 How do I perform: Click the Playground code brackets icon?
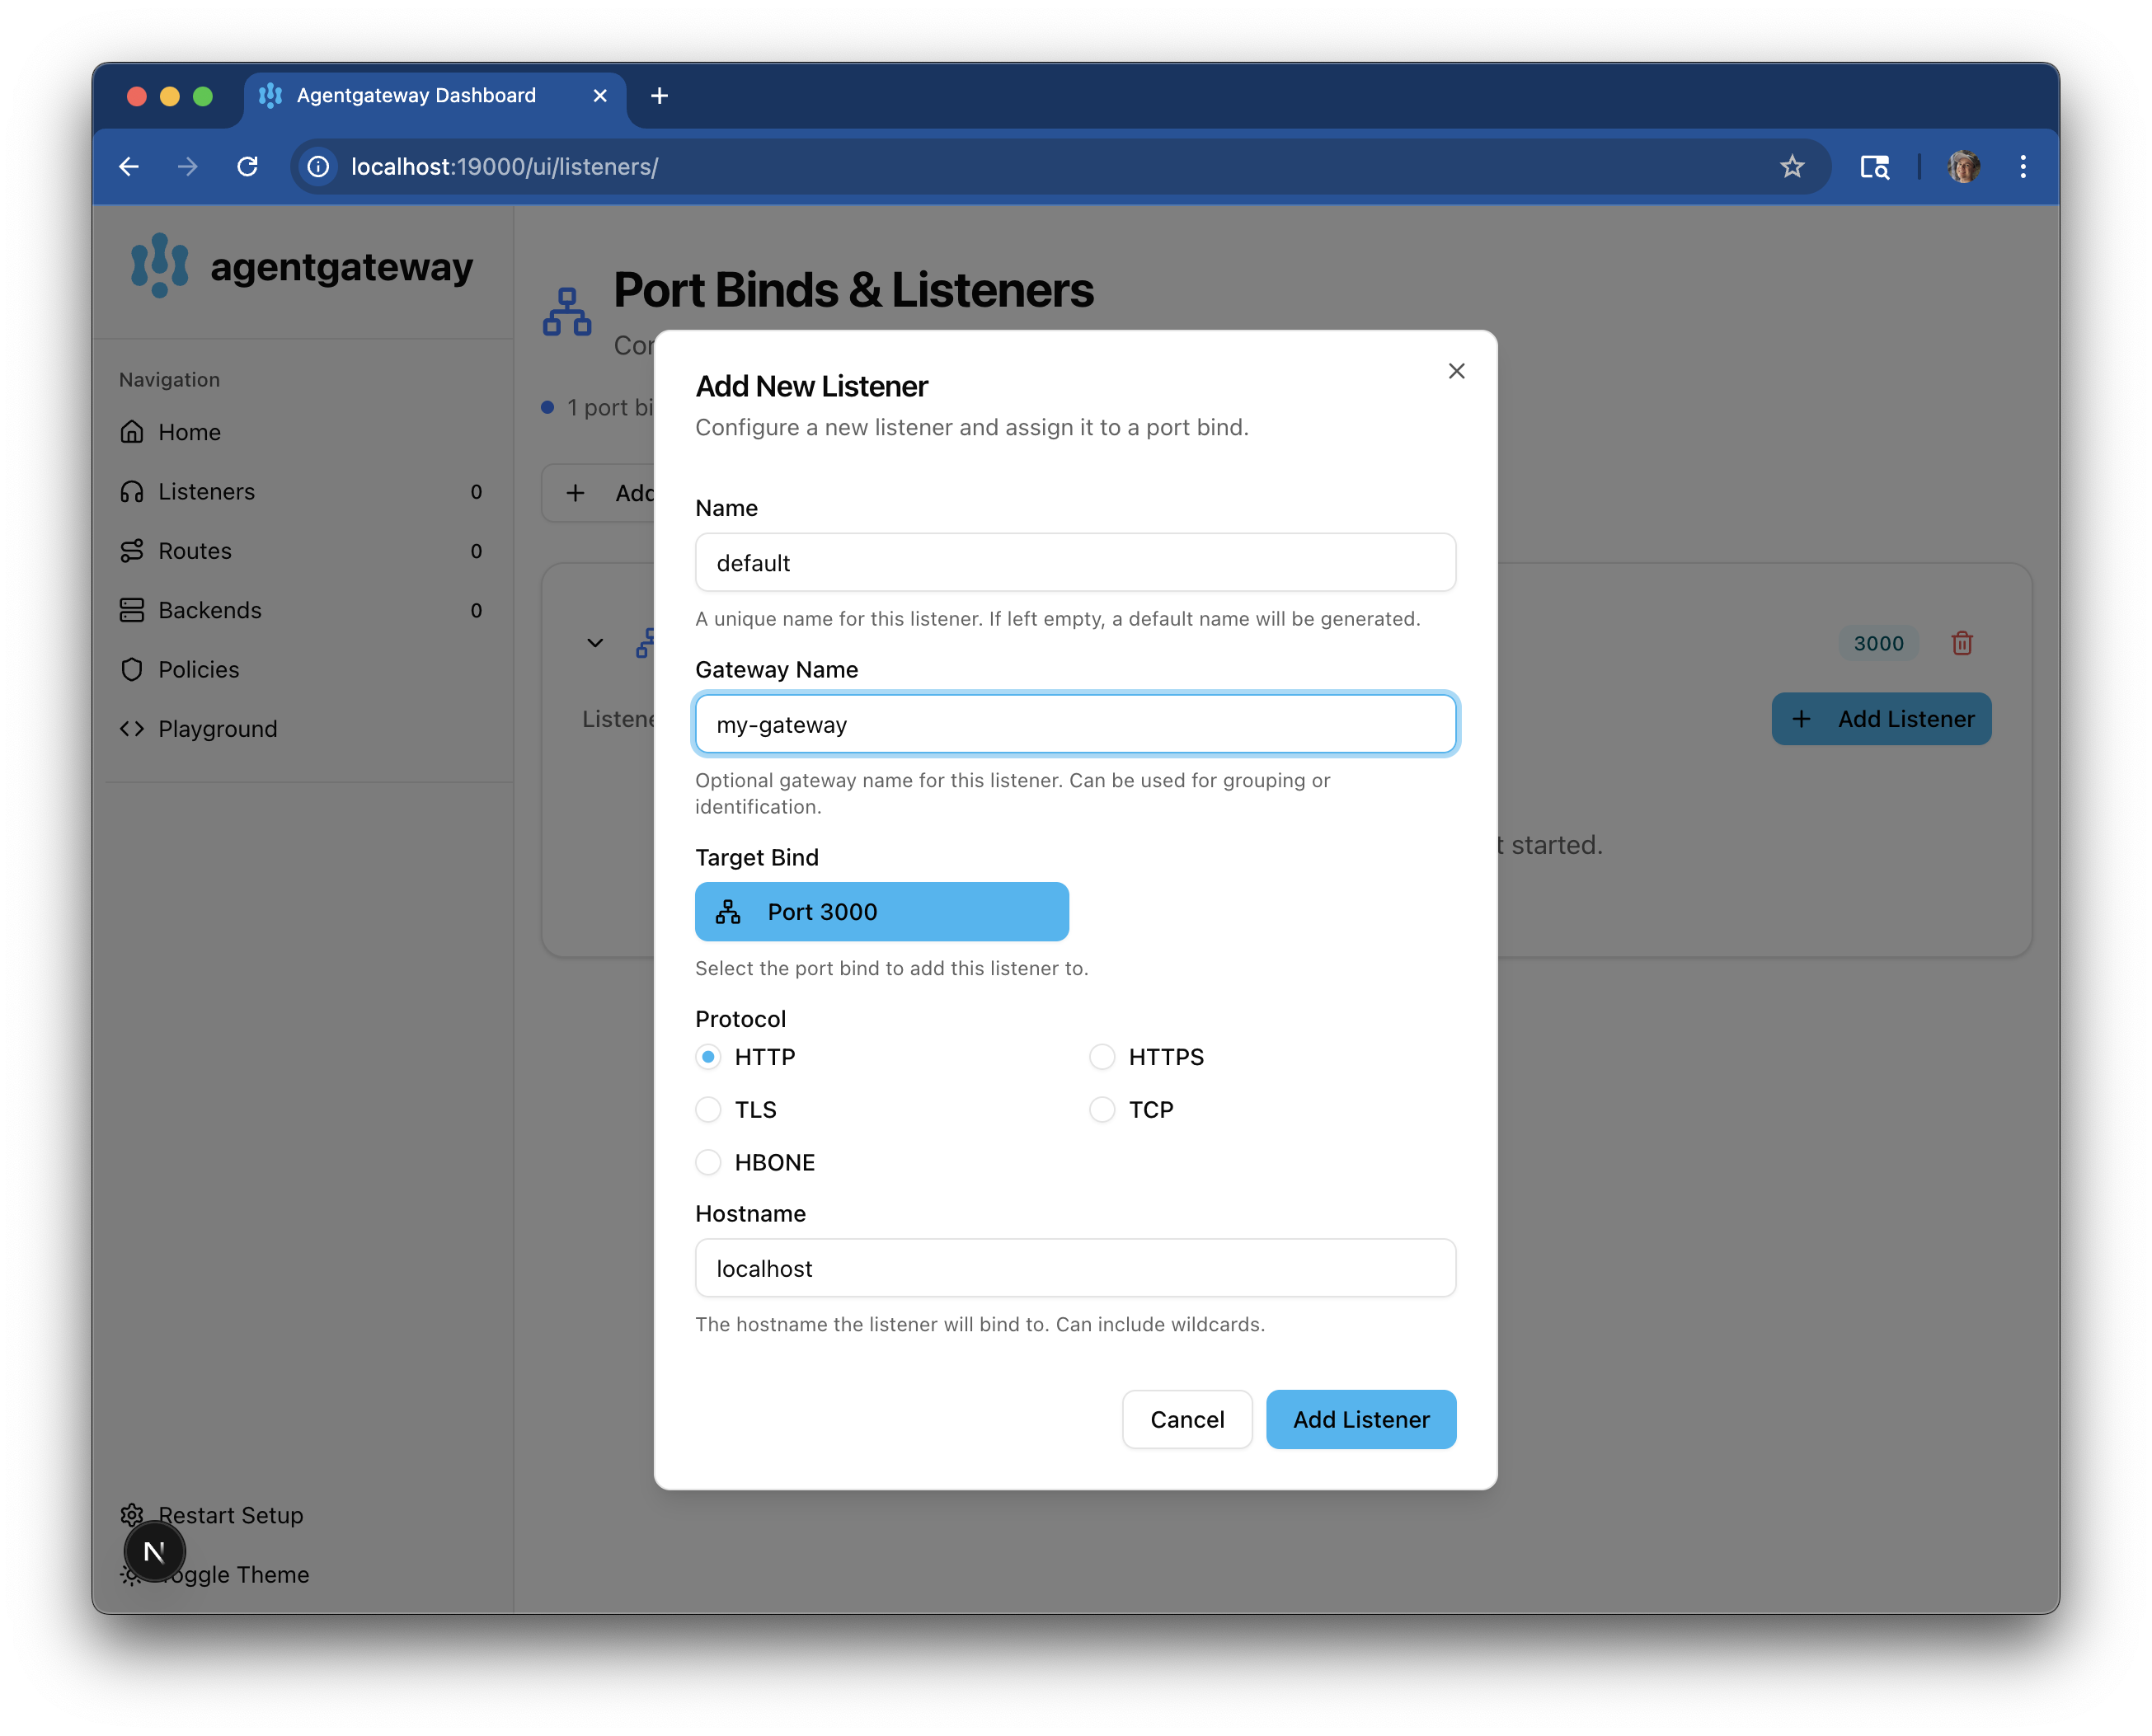pyautogui.click(x=132, y=729)
